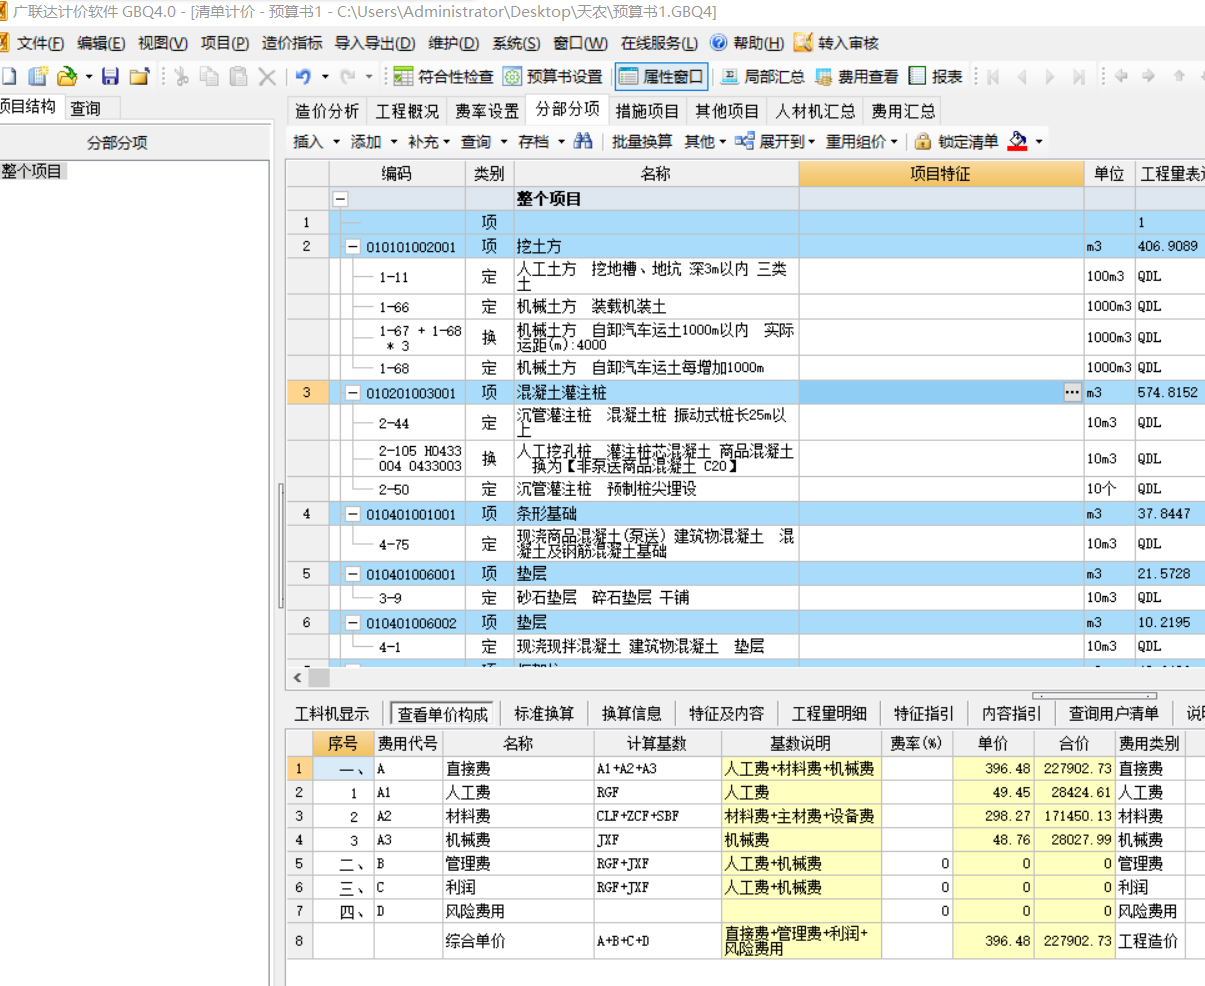Click the Open folder icon
This screenshot has width=1205, height=986.
point(67,77)
